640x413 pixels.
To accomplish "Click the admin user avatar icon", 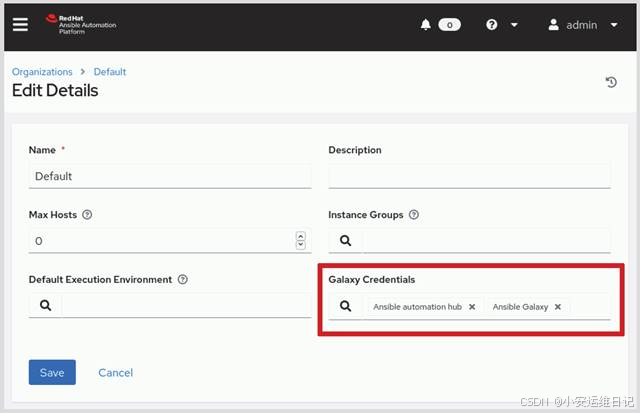I will [x=553, y=25].
